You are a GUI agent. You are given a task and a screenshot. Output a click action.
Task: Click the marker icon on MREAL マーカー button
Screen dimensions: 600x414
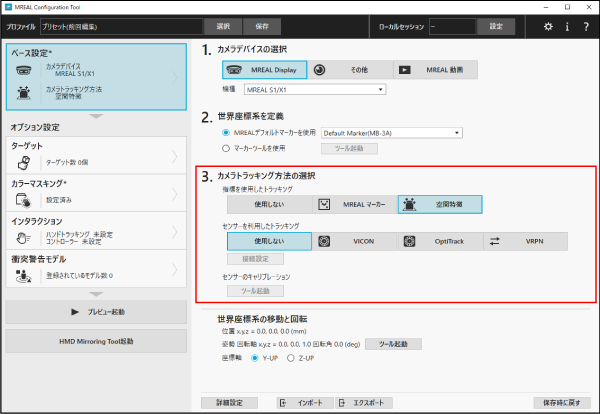(324, 204)
